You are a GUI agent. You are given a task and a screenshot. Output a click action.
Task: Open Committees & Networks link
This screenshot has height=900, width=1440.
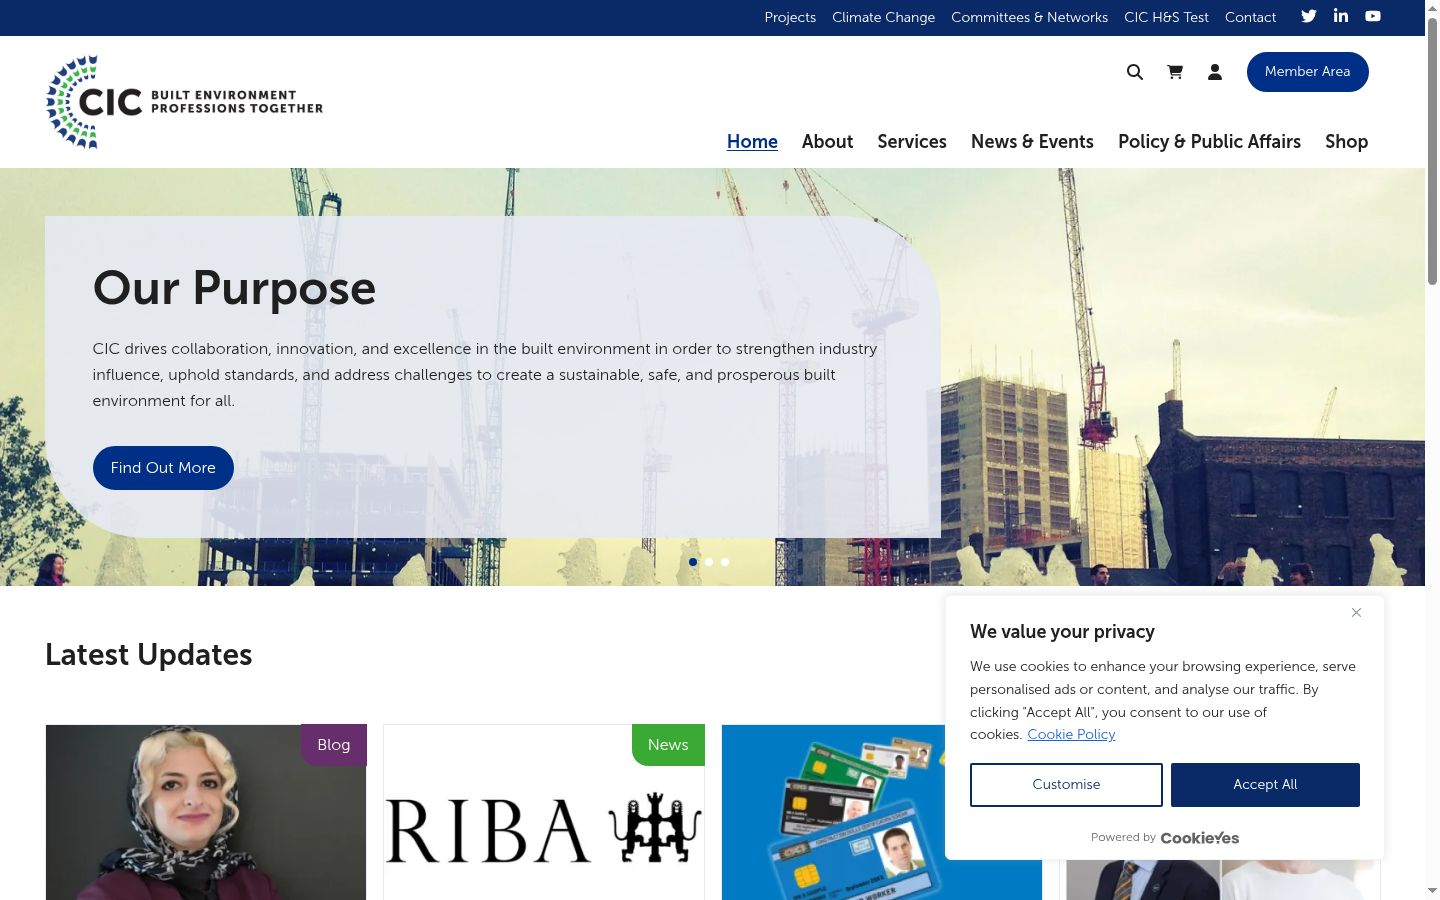[1029, 17]
